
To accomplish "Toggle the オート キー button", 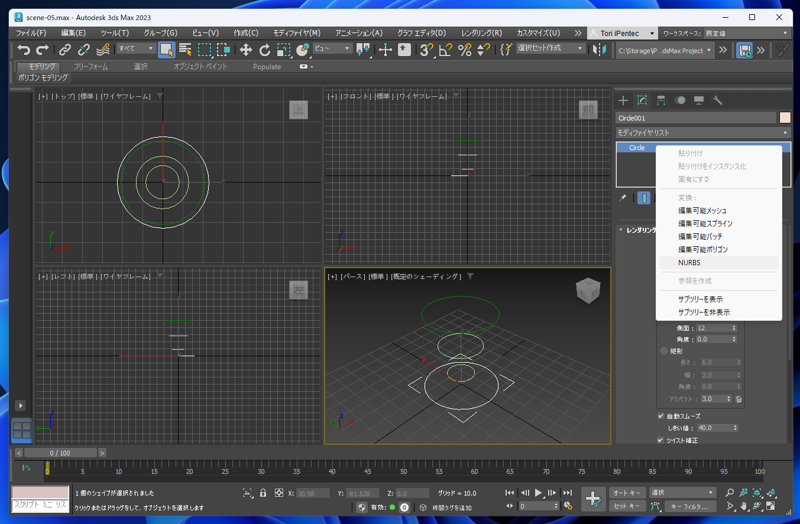I will pos(627,492).
